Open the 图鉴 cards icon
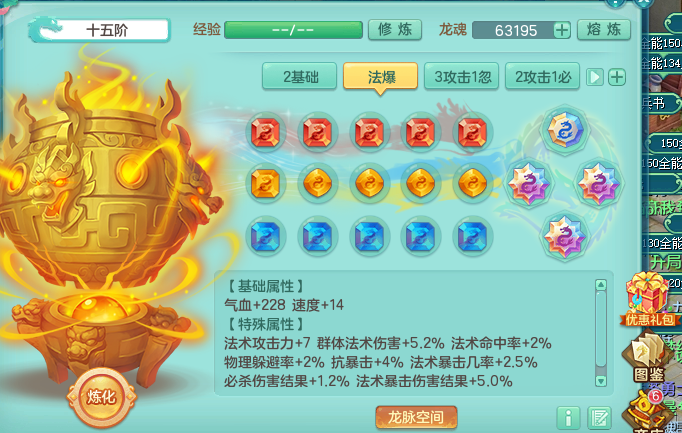Screen dimensions: 682x433 pos(648,358)
